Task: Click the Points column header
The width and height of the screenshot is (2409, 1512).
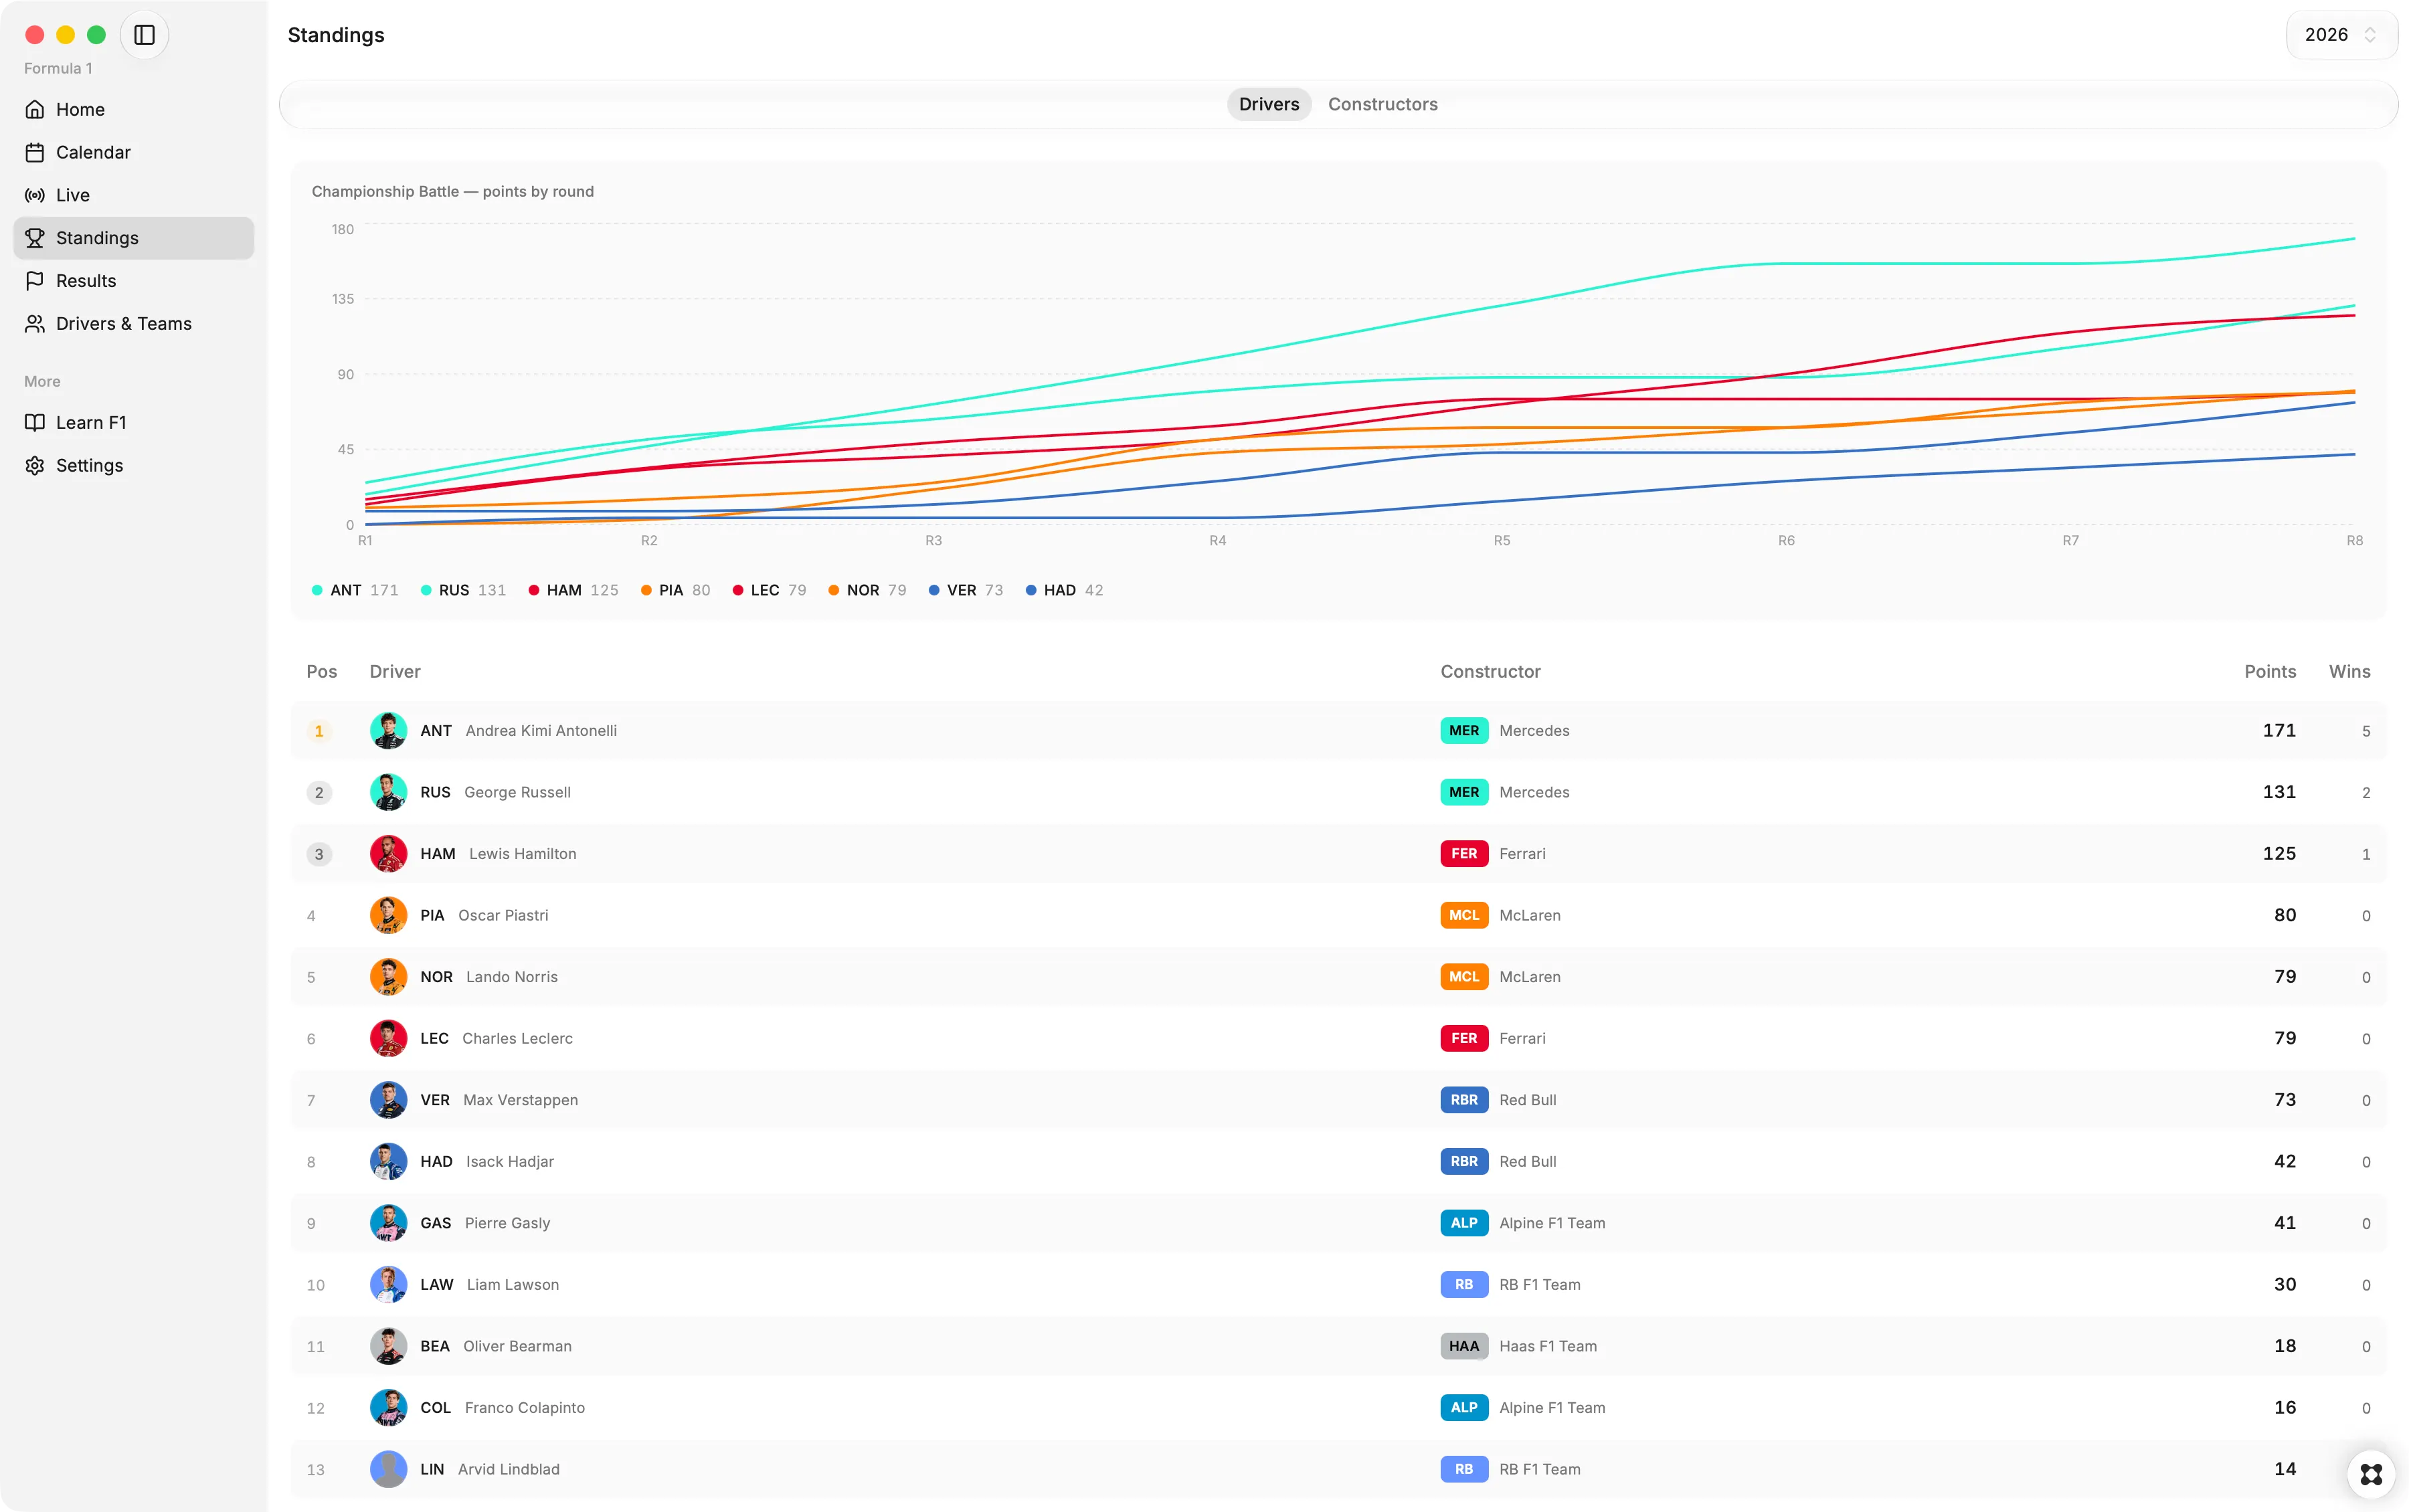Action: point(2269,672)
